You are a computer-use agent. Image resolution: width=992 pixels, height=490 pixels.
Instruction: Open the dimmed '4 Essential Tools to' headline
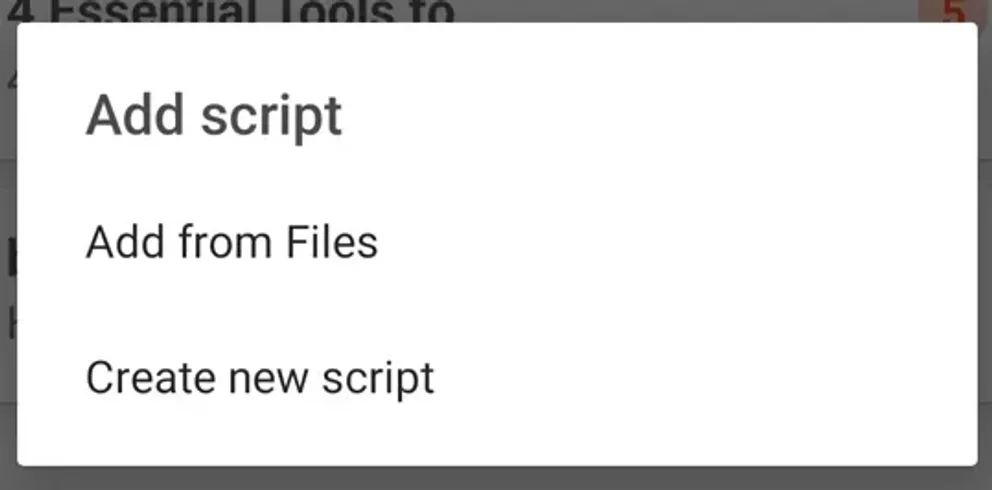pyautogui.click(x=238, y=11)
